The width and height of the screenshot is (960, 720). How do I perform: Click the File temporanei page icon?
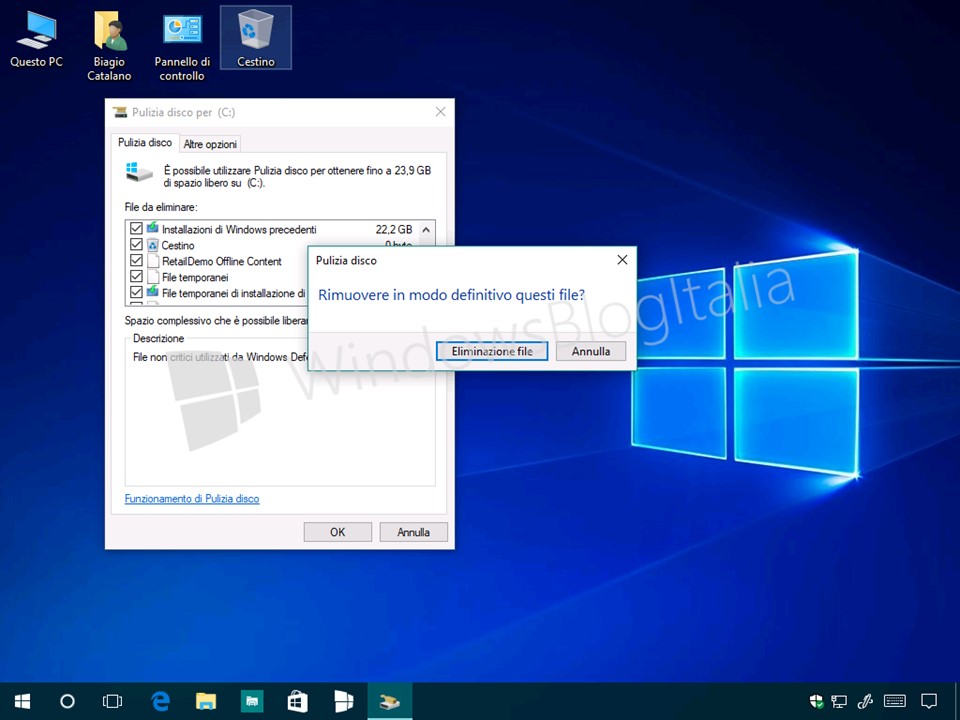(x=152, y=277)
